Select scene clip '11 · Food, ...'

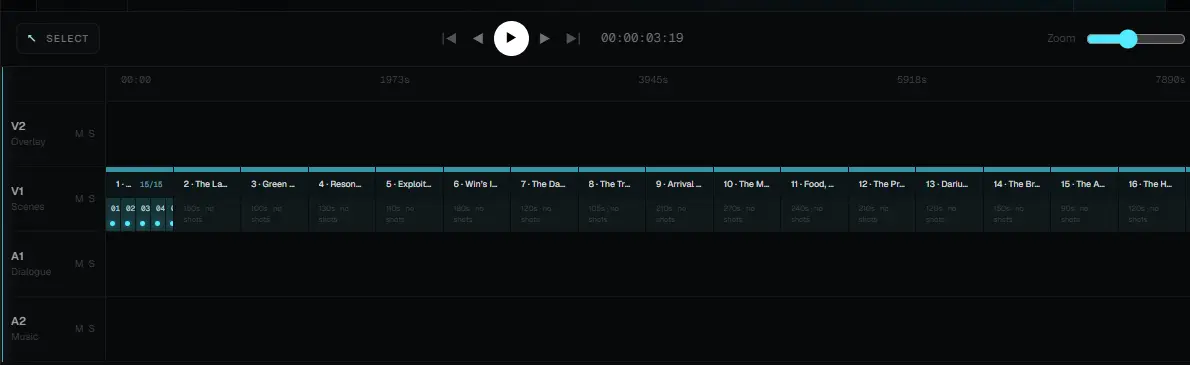coord(815,199)
